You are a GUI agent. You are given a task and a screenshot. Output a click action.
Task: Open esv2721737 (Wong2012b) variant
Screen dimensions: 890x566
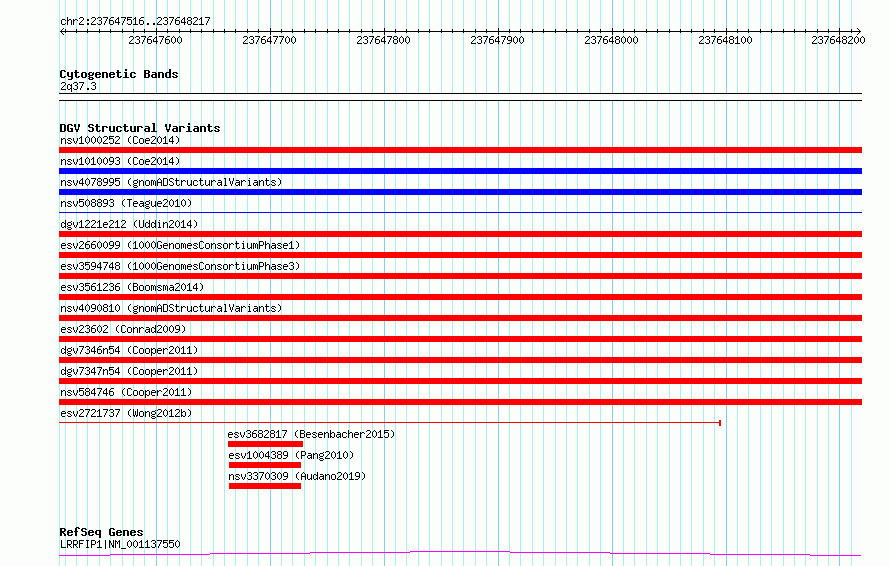coord(126,413)
